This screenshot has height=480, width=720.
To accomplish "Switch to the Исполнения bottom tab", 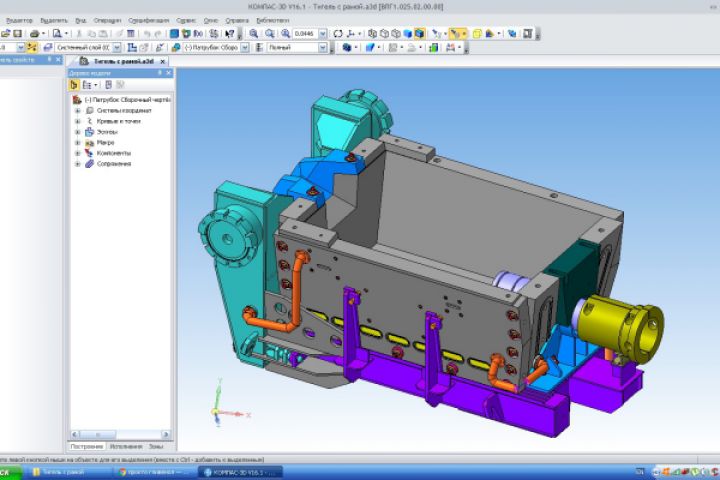I will [x=126, y=446].
